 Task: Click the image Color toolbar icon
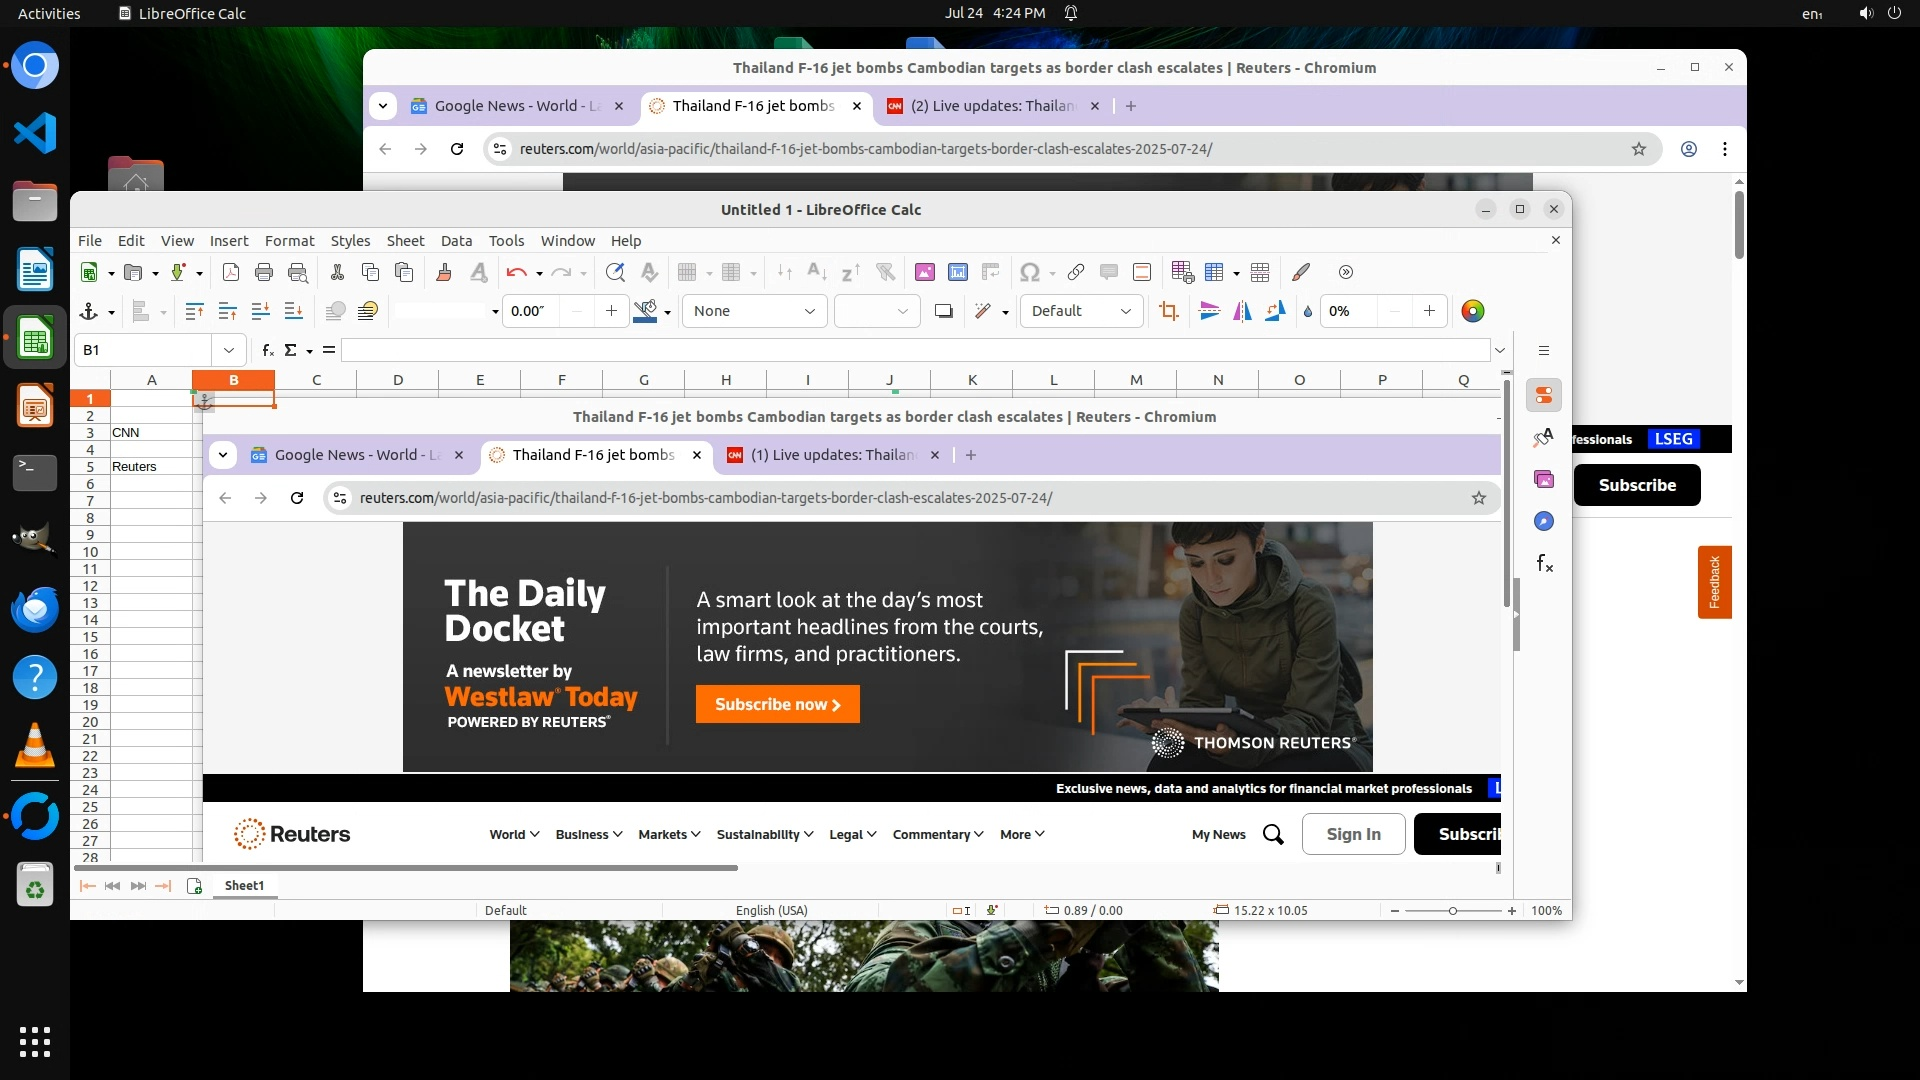coord(1472,311)
